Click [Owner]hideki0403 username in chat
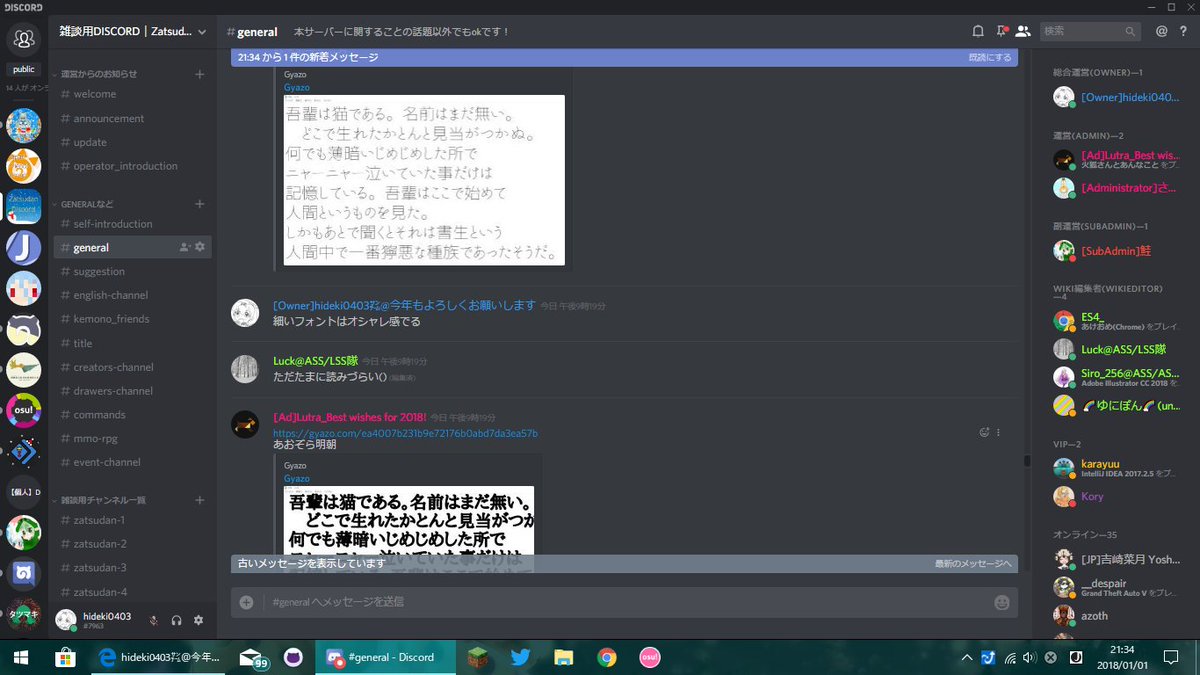The image size is (1200, 675). point(404,305)
